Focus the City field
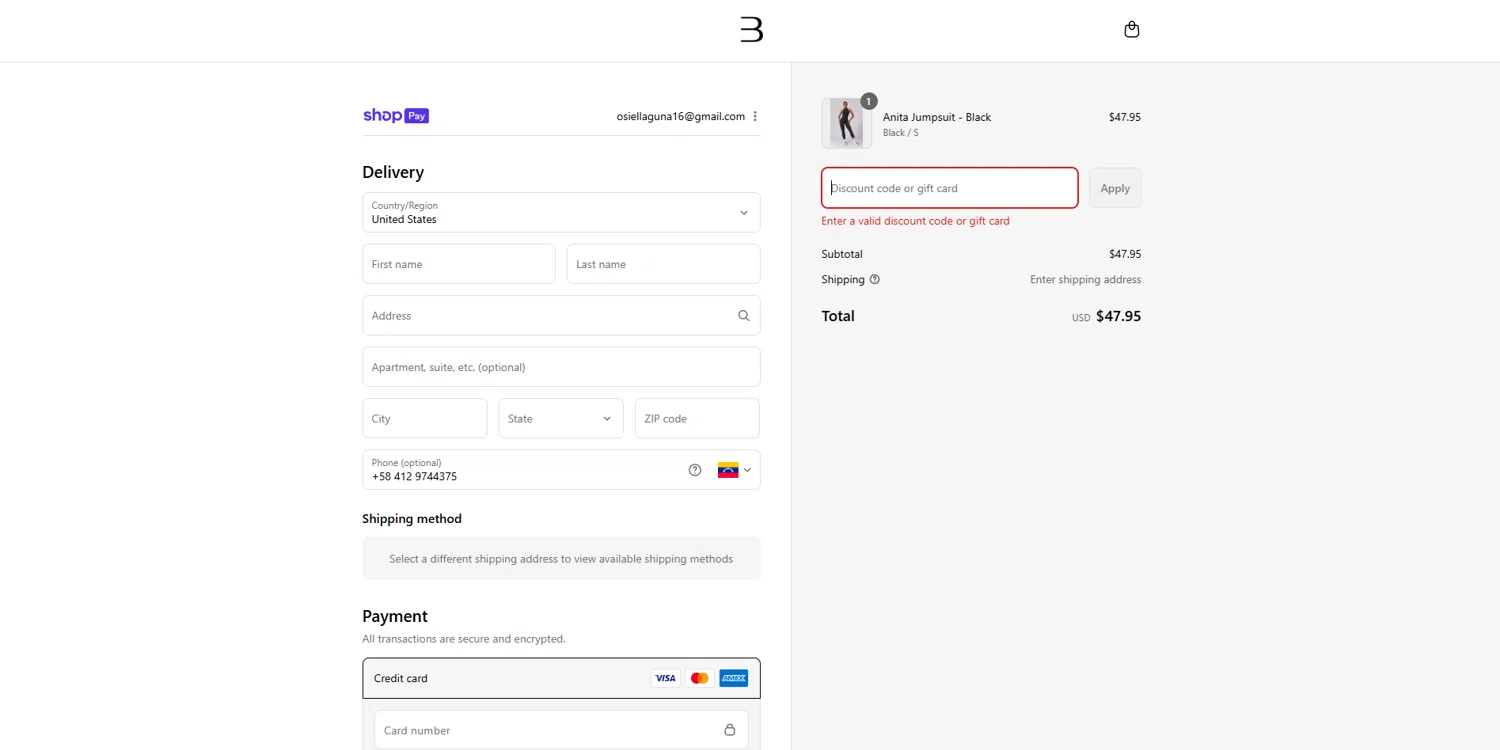Screen dimensions: 1500x750 pos(425,418)
